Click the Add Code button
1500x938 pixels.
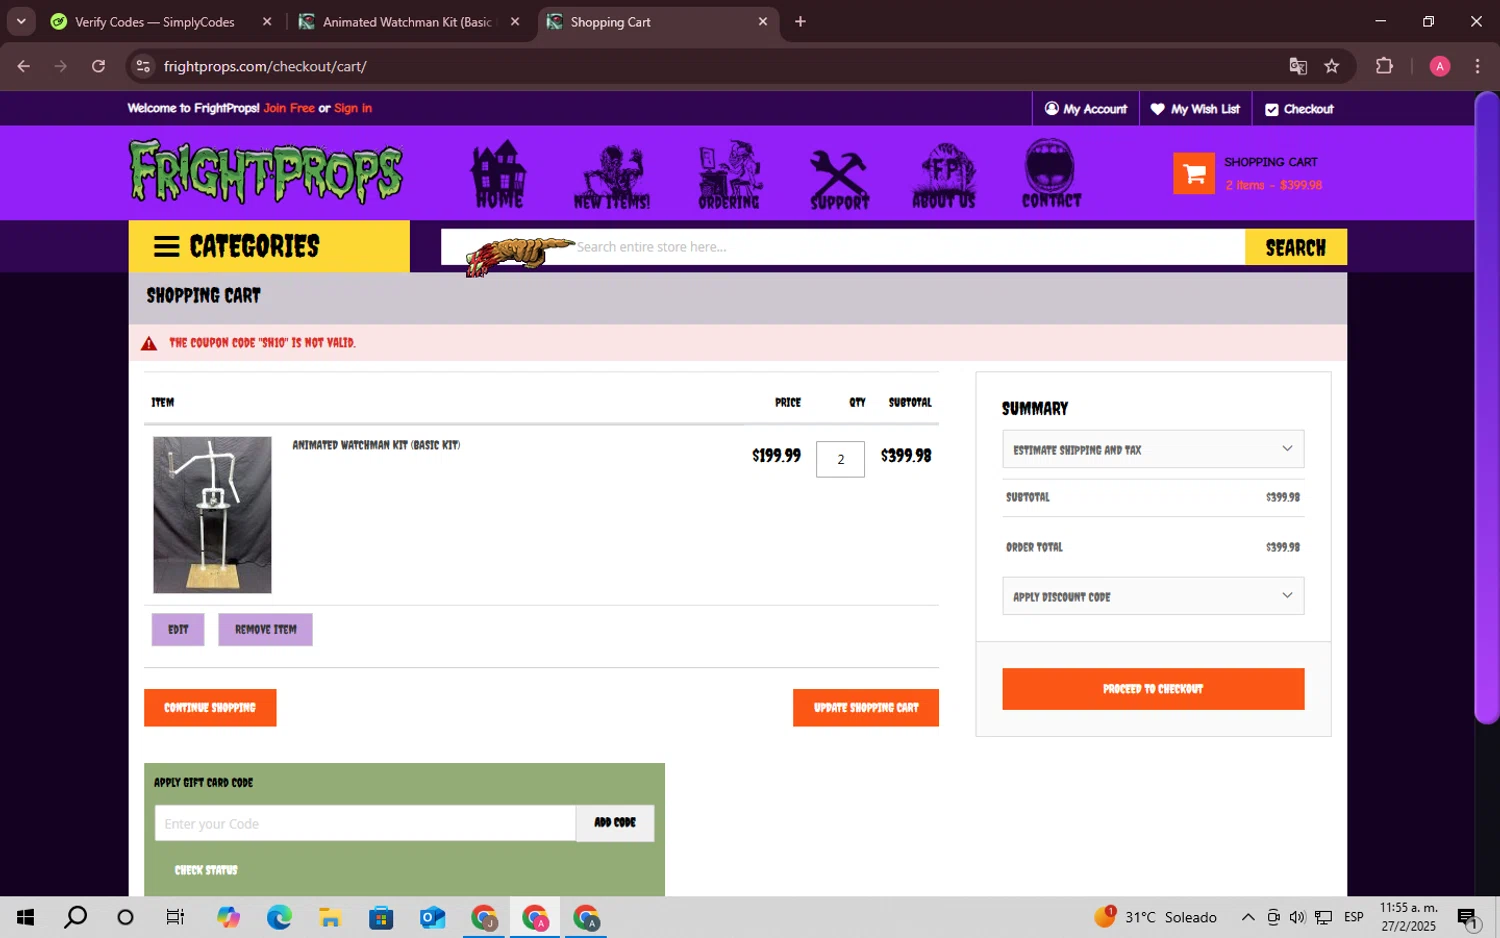(615, 823)
